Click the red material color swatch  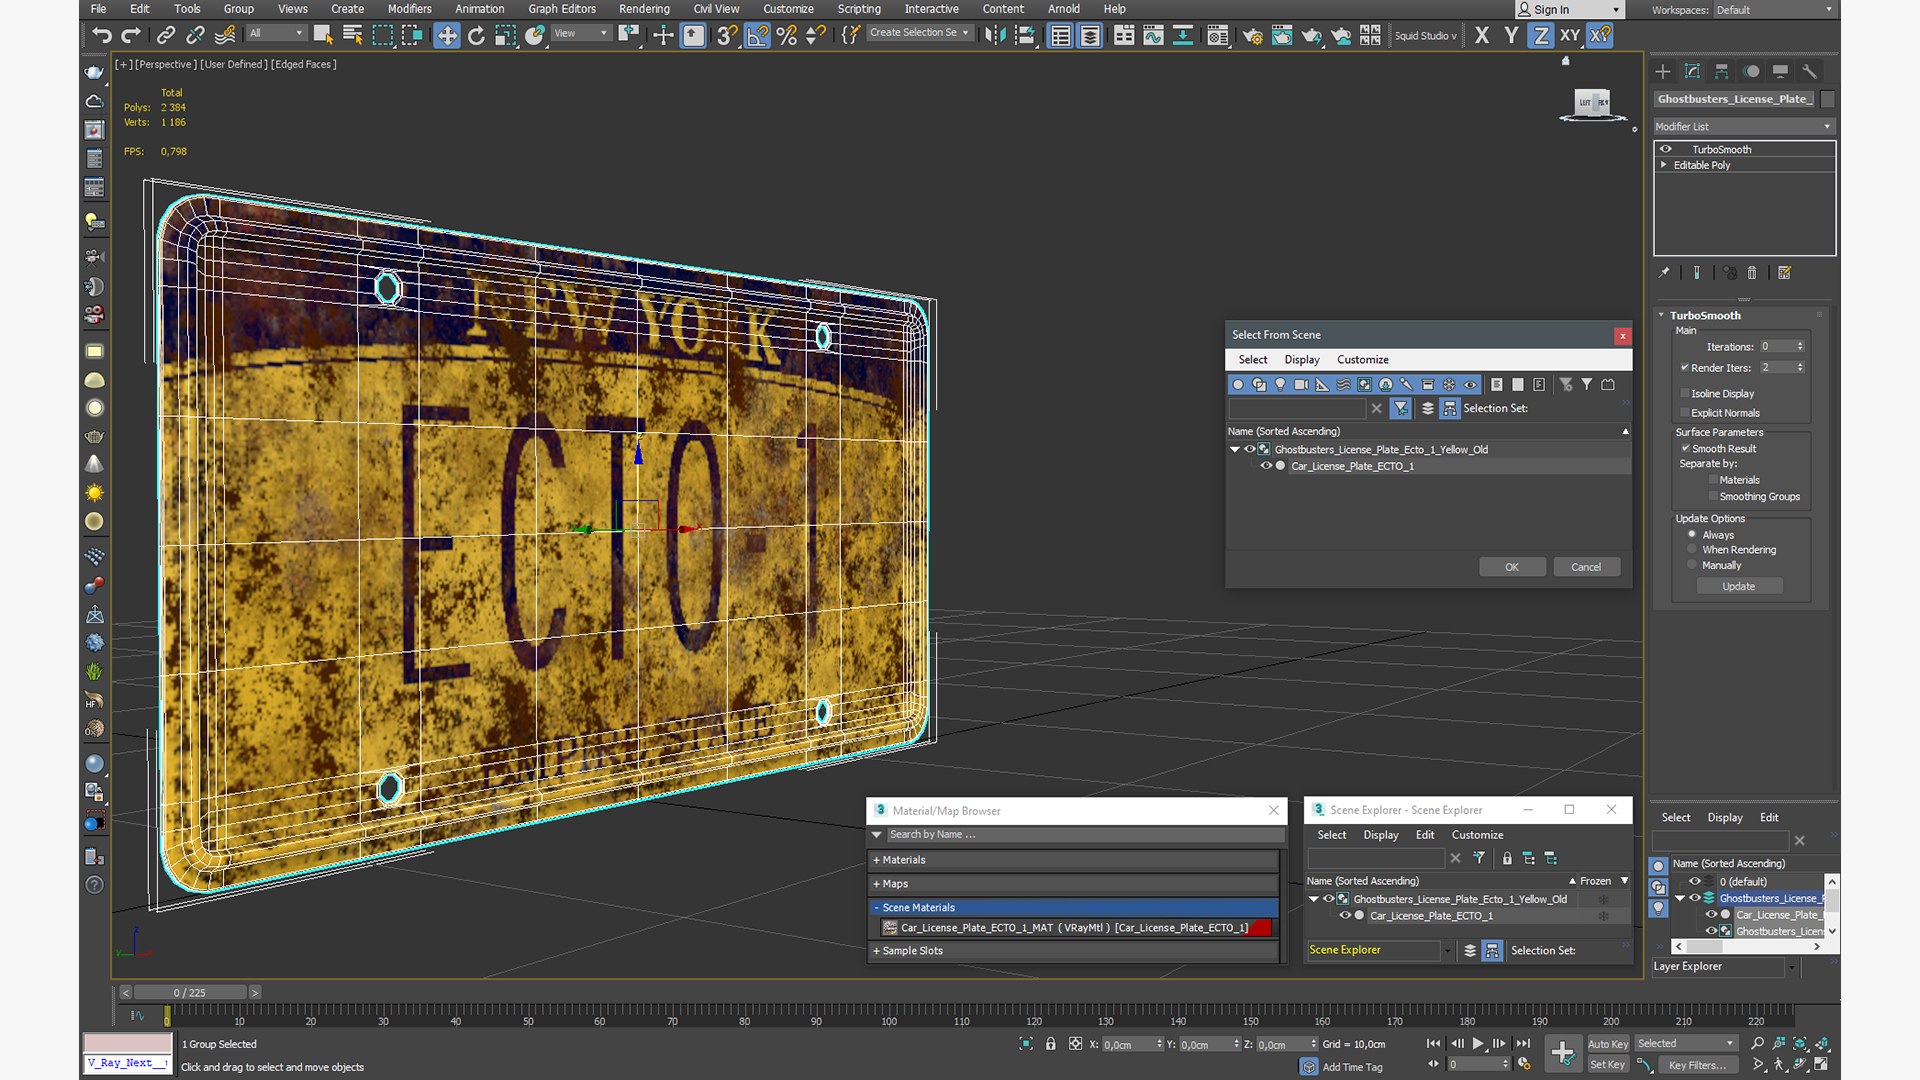point(1261,928)
